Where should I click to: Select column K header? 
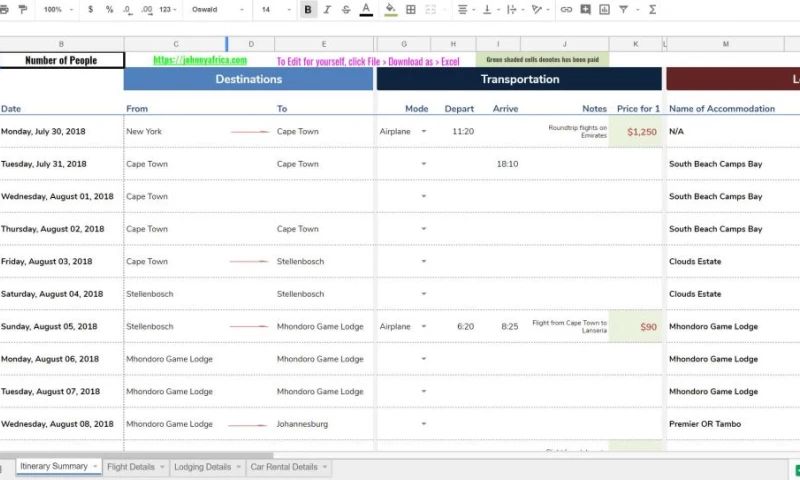click(x=636, y=44)
